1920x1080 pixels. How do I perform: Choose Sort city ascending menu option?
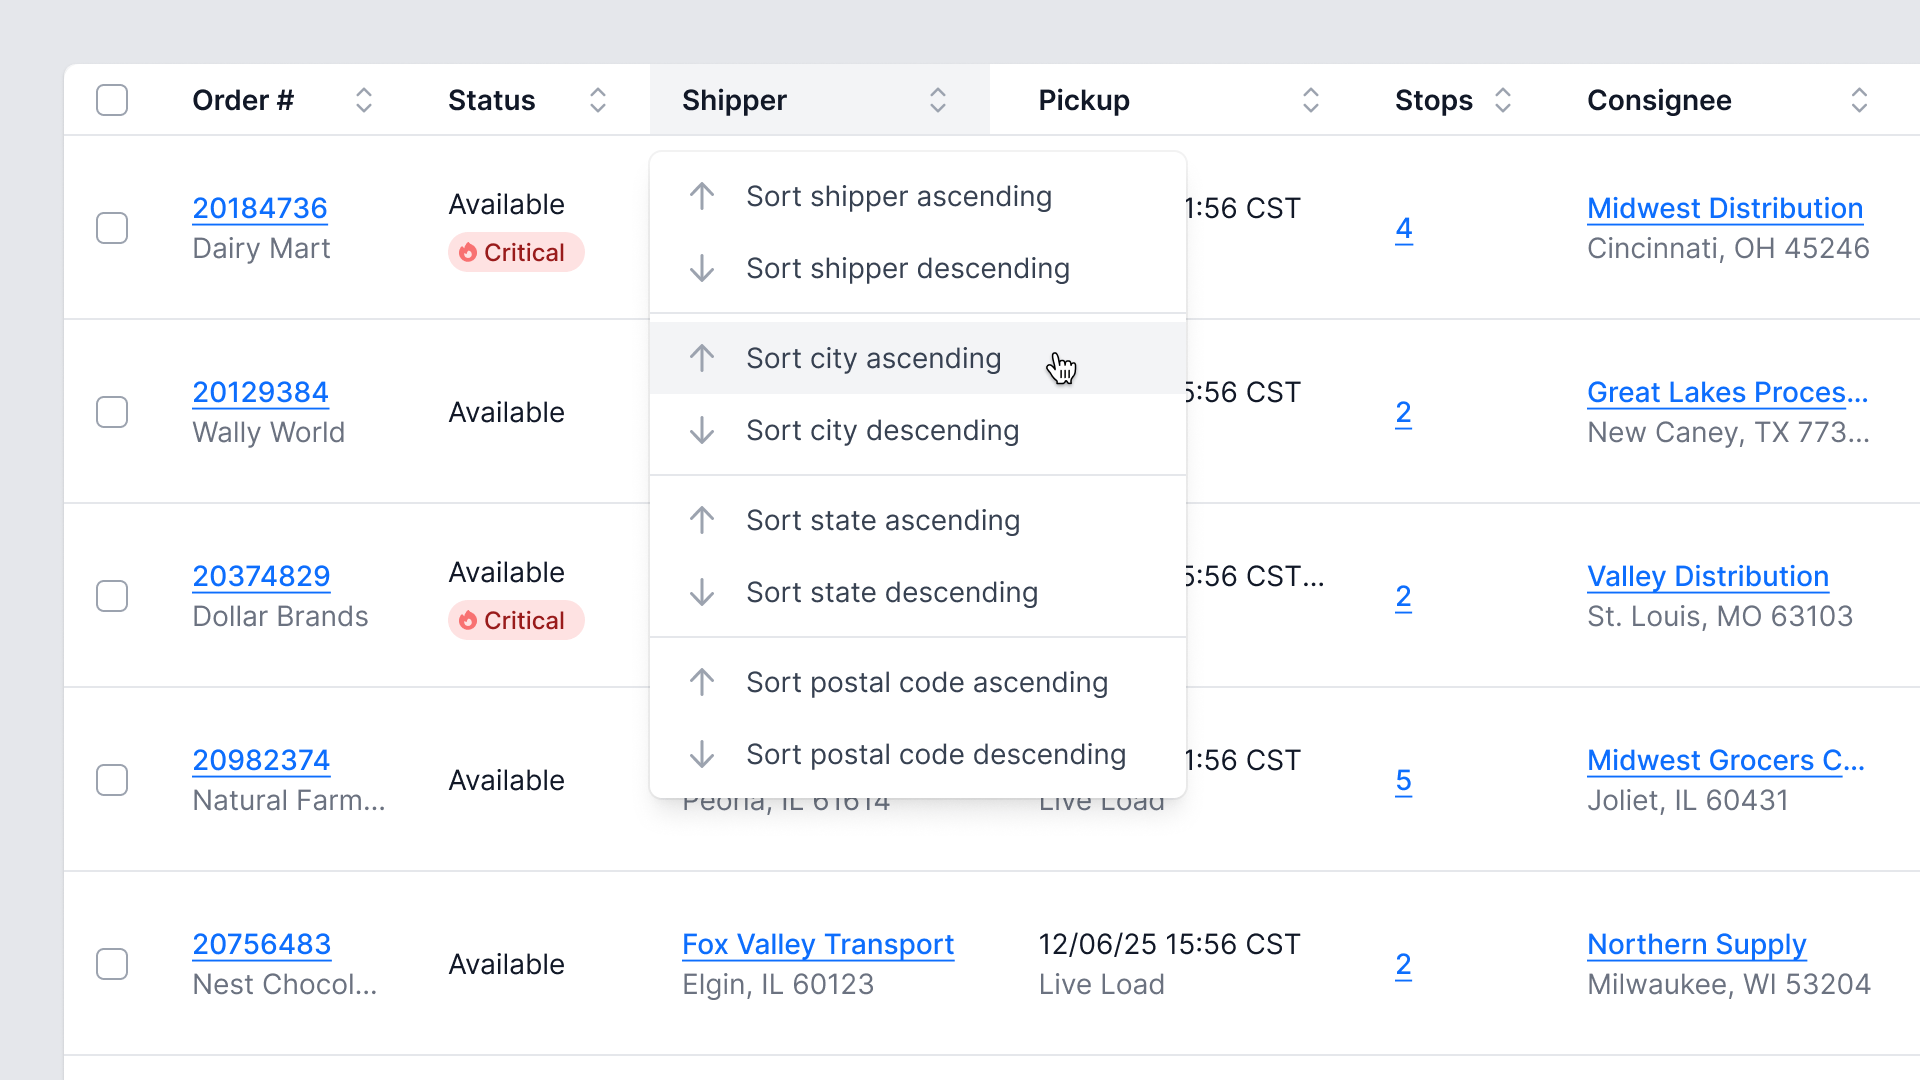coord(873,358)
